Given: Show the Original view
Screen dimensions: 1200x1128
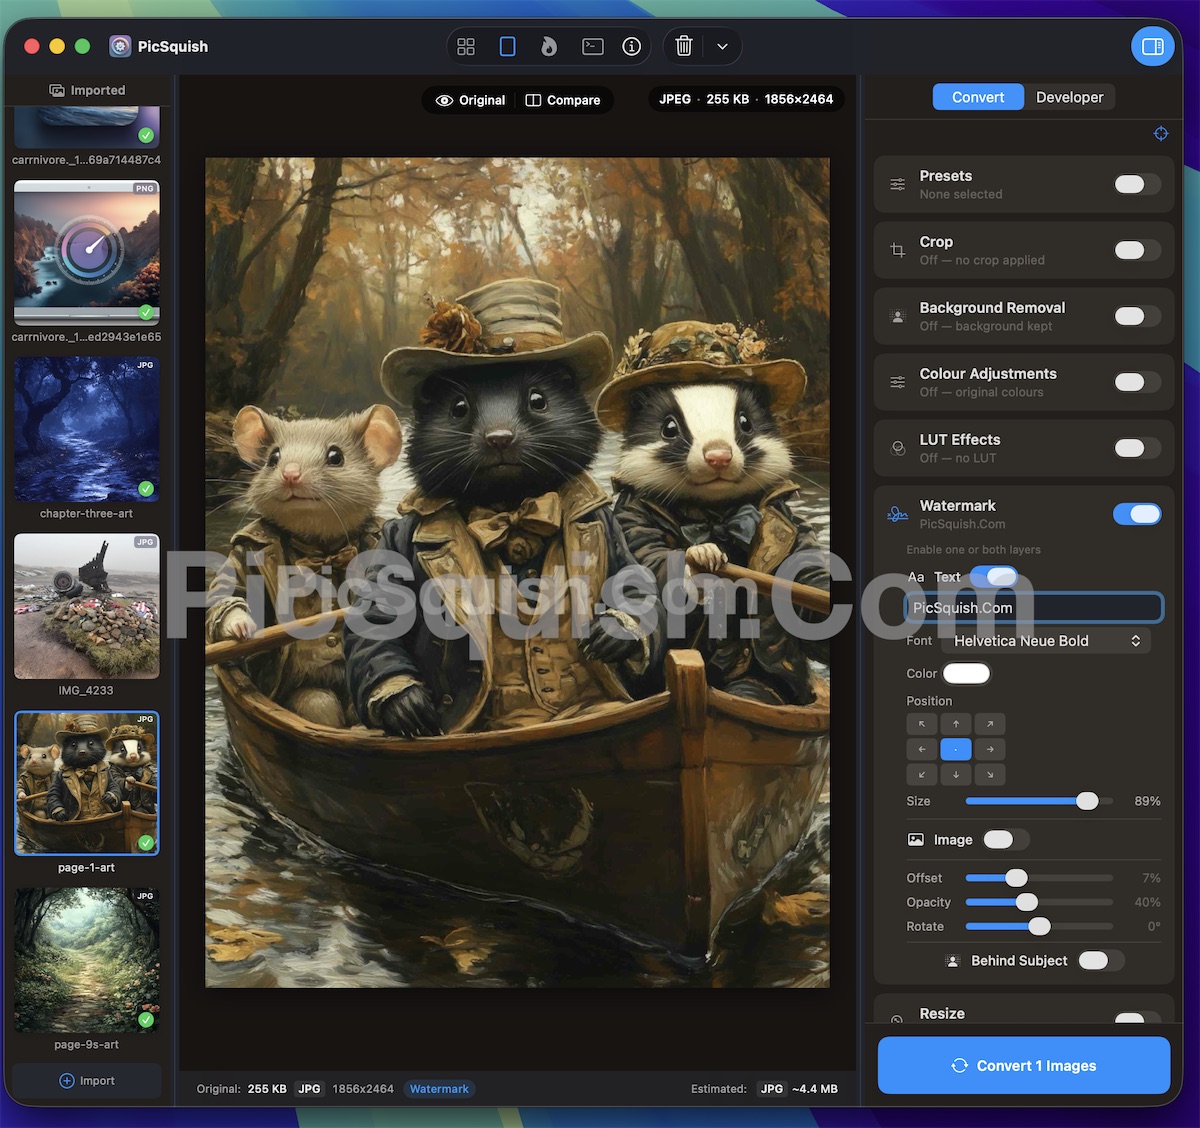Looking at the screenshot, I should [471, 100].
